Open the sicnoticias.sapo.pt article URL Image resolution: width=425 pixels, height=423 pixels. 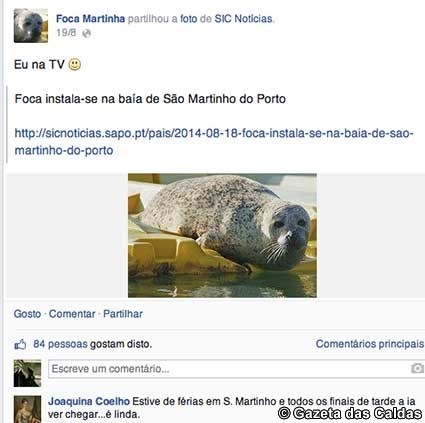tap(214, 142)
